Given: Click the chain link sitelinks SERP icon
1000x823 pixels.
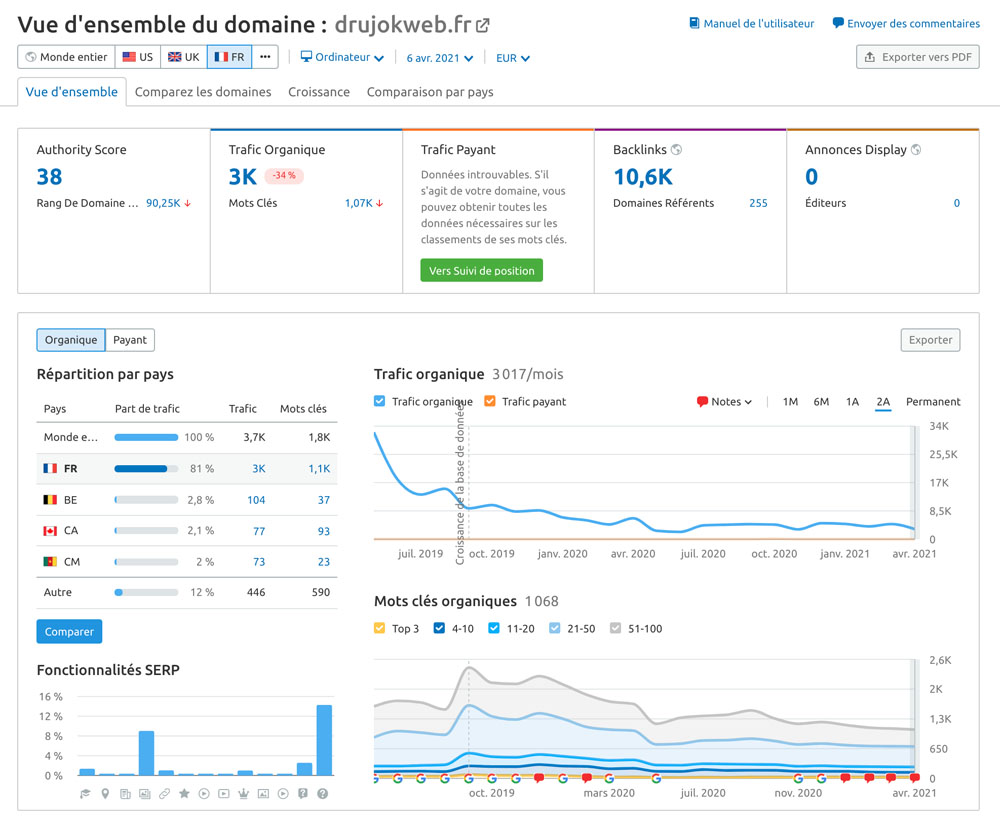Looking at the screenshot, I should click(x=165, y=794).
